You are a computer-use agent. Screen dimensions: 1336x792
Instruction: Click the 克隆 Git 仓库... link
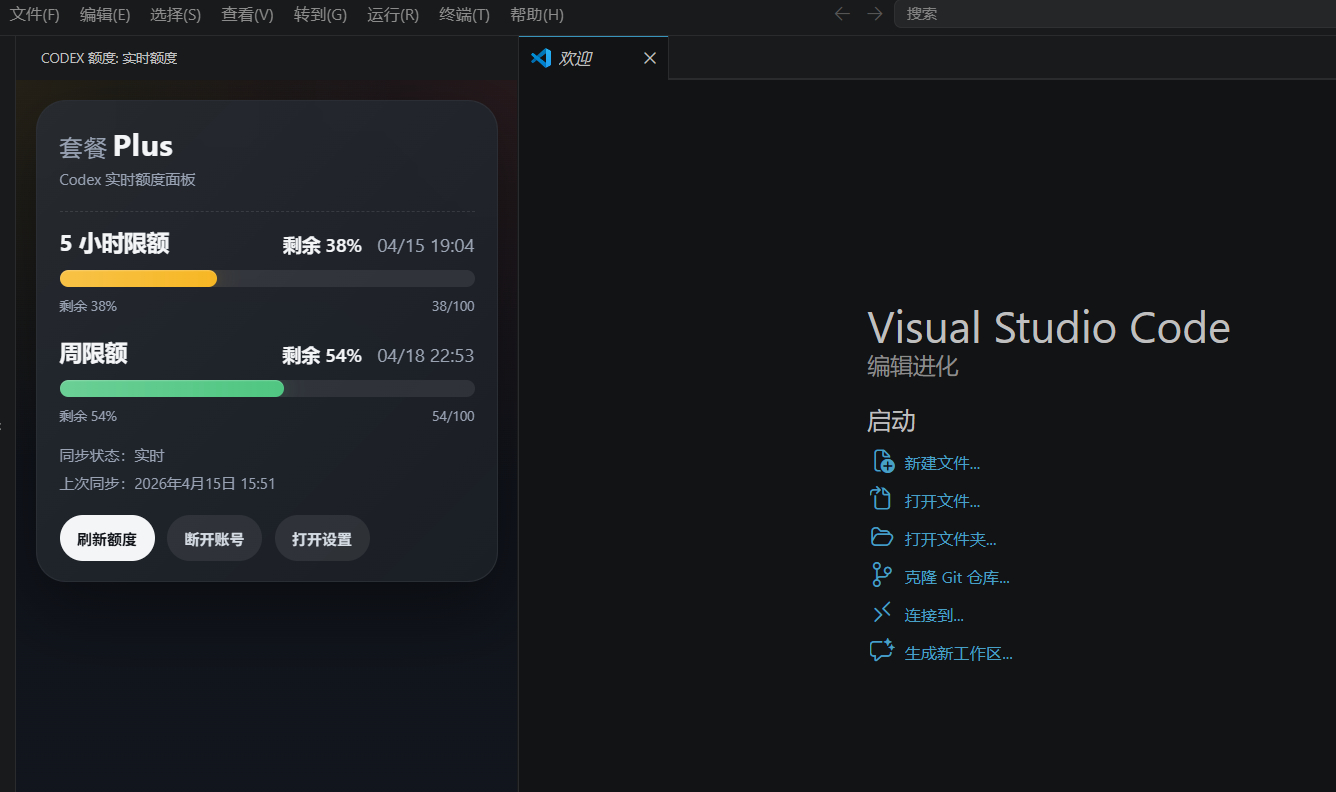(x=957, y=577)
